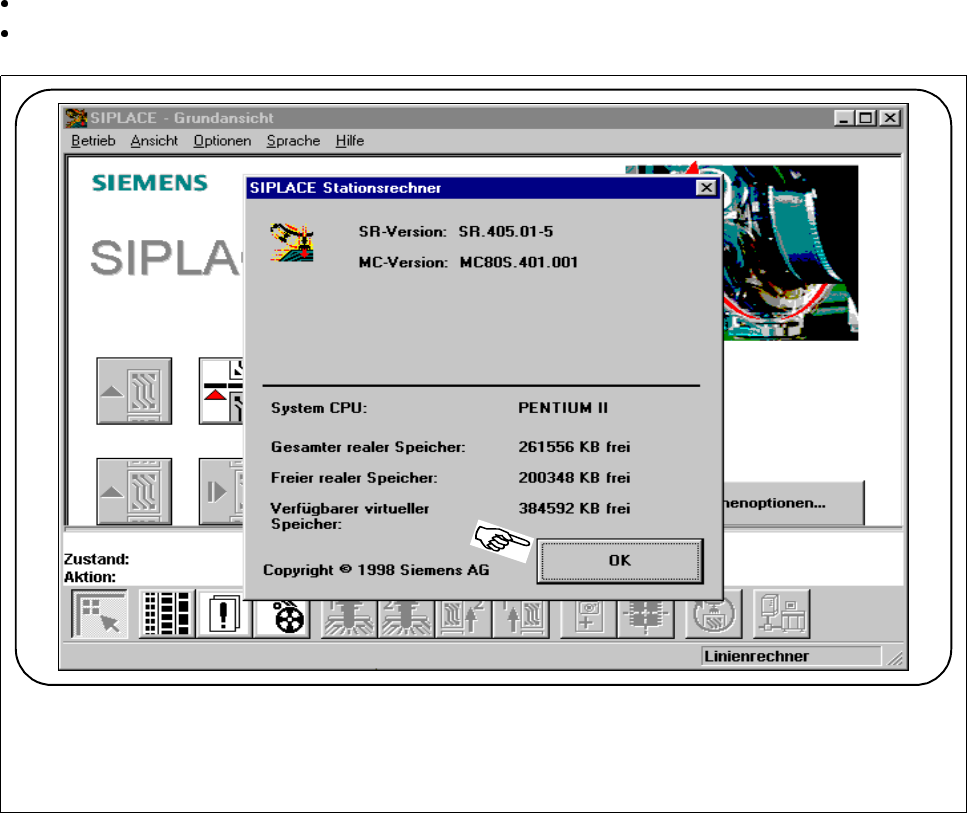Click the machine photo thumbnail

[x=791, y=253]
